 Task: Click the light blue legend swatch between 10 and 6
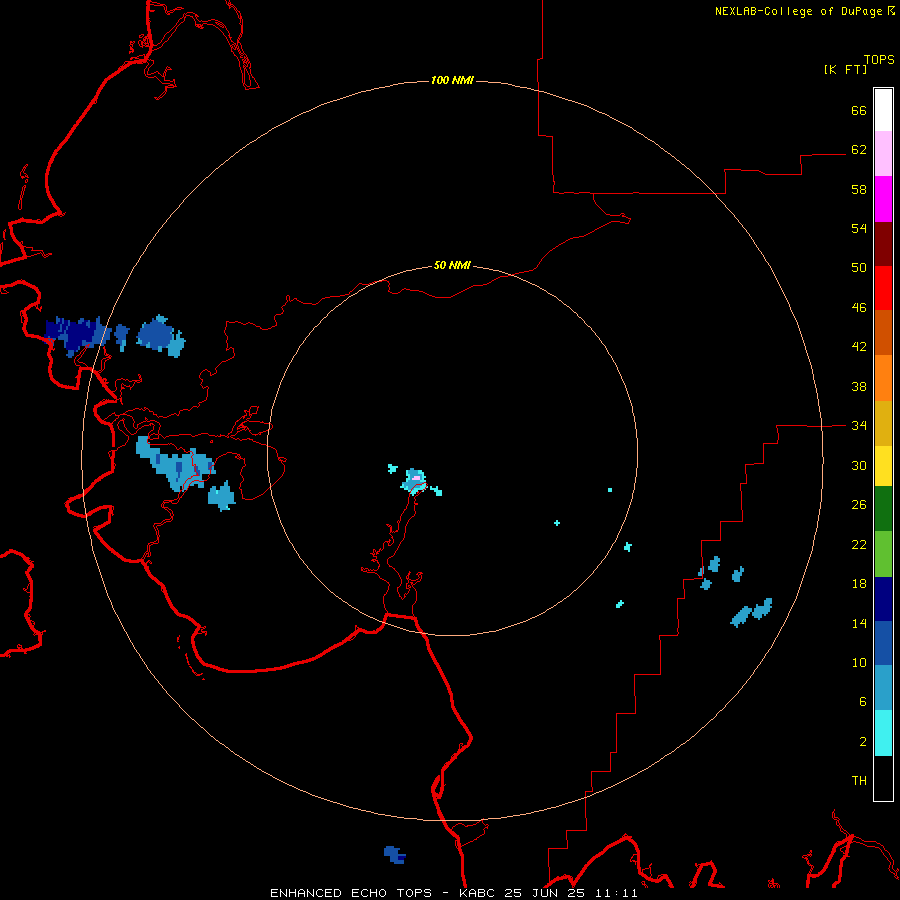pos(883,687)
